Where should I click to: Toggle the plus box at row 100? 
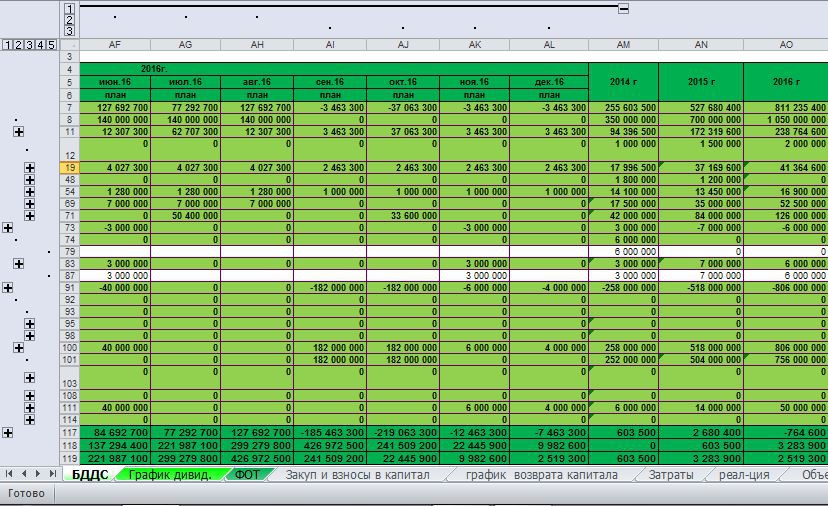tap(18, 348)
